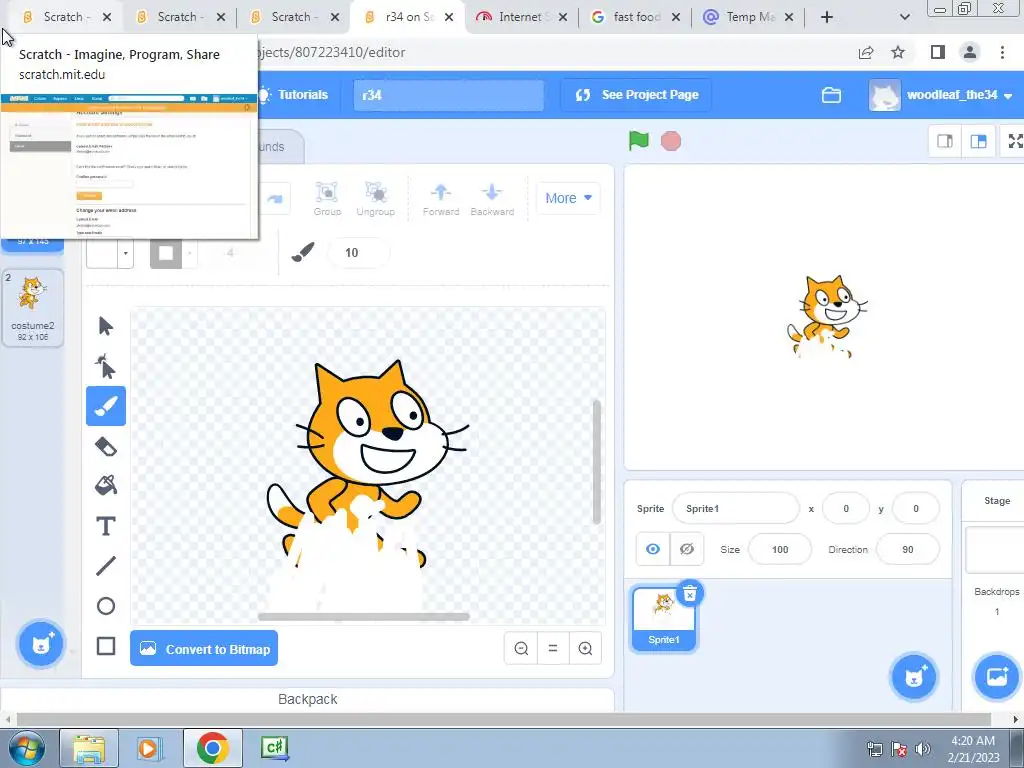Expand the More dropdown
Image resolution: width=1024 pixels, height=768 pixels.
point(568,198)
